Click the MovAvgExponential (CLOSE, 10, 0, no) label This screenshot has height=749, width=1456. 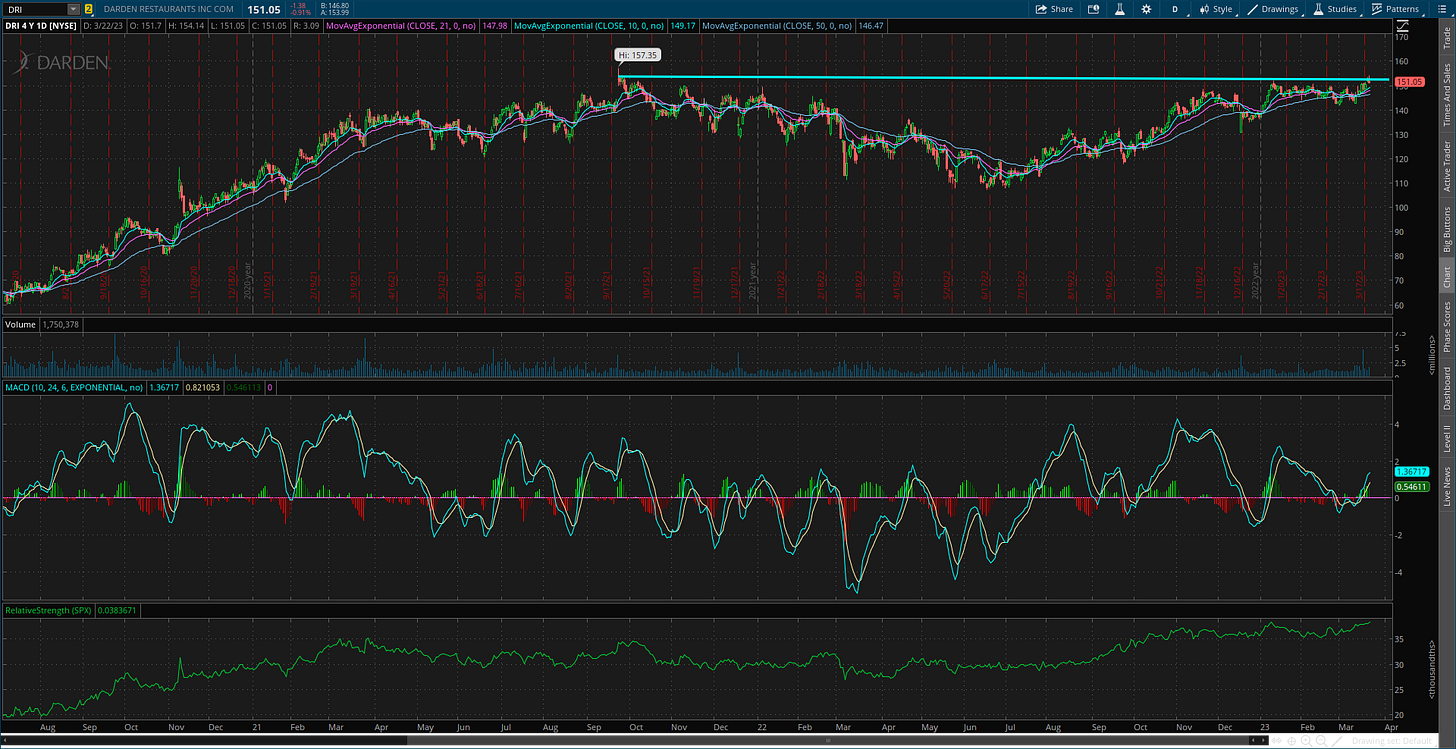tap(590, 25)
